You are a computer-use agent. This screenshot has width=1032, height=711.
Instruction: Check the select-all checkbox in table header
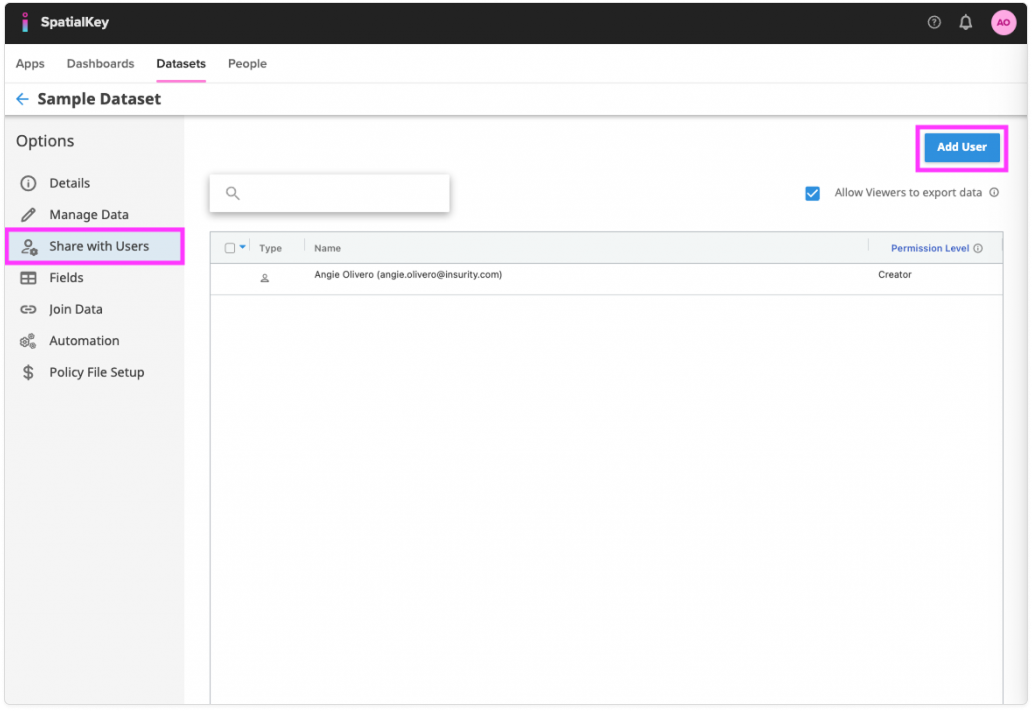230,248
